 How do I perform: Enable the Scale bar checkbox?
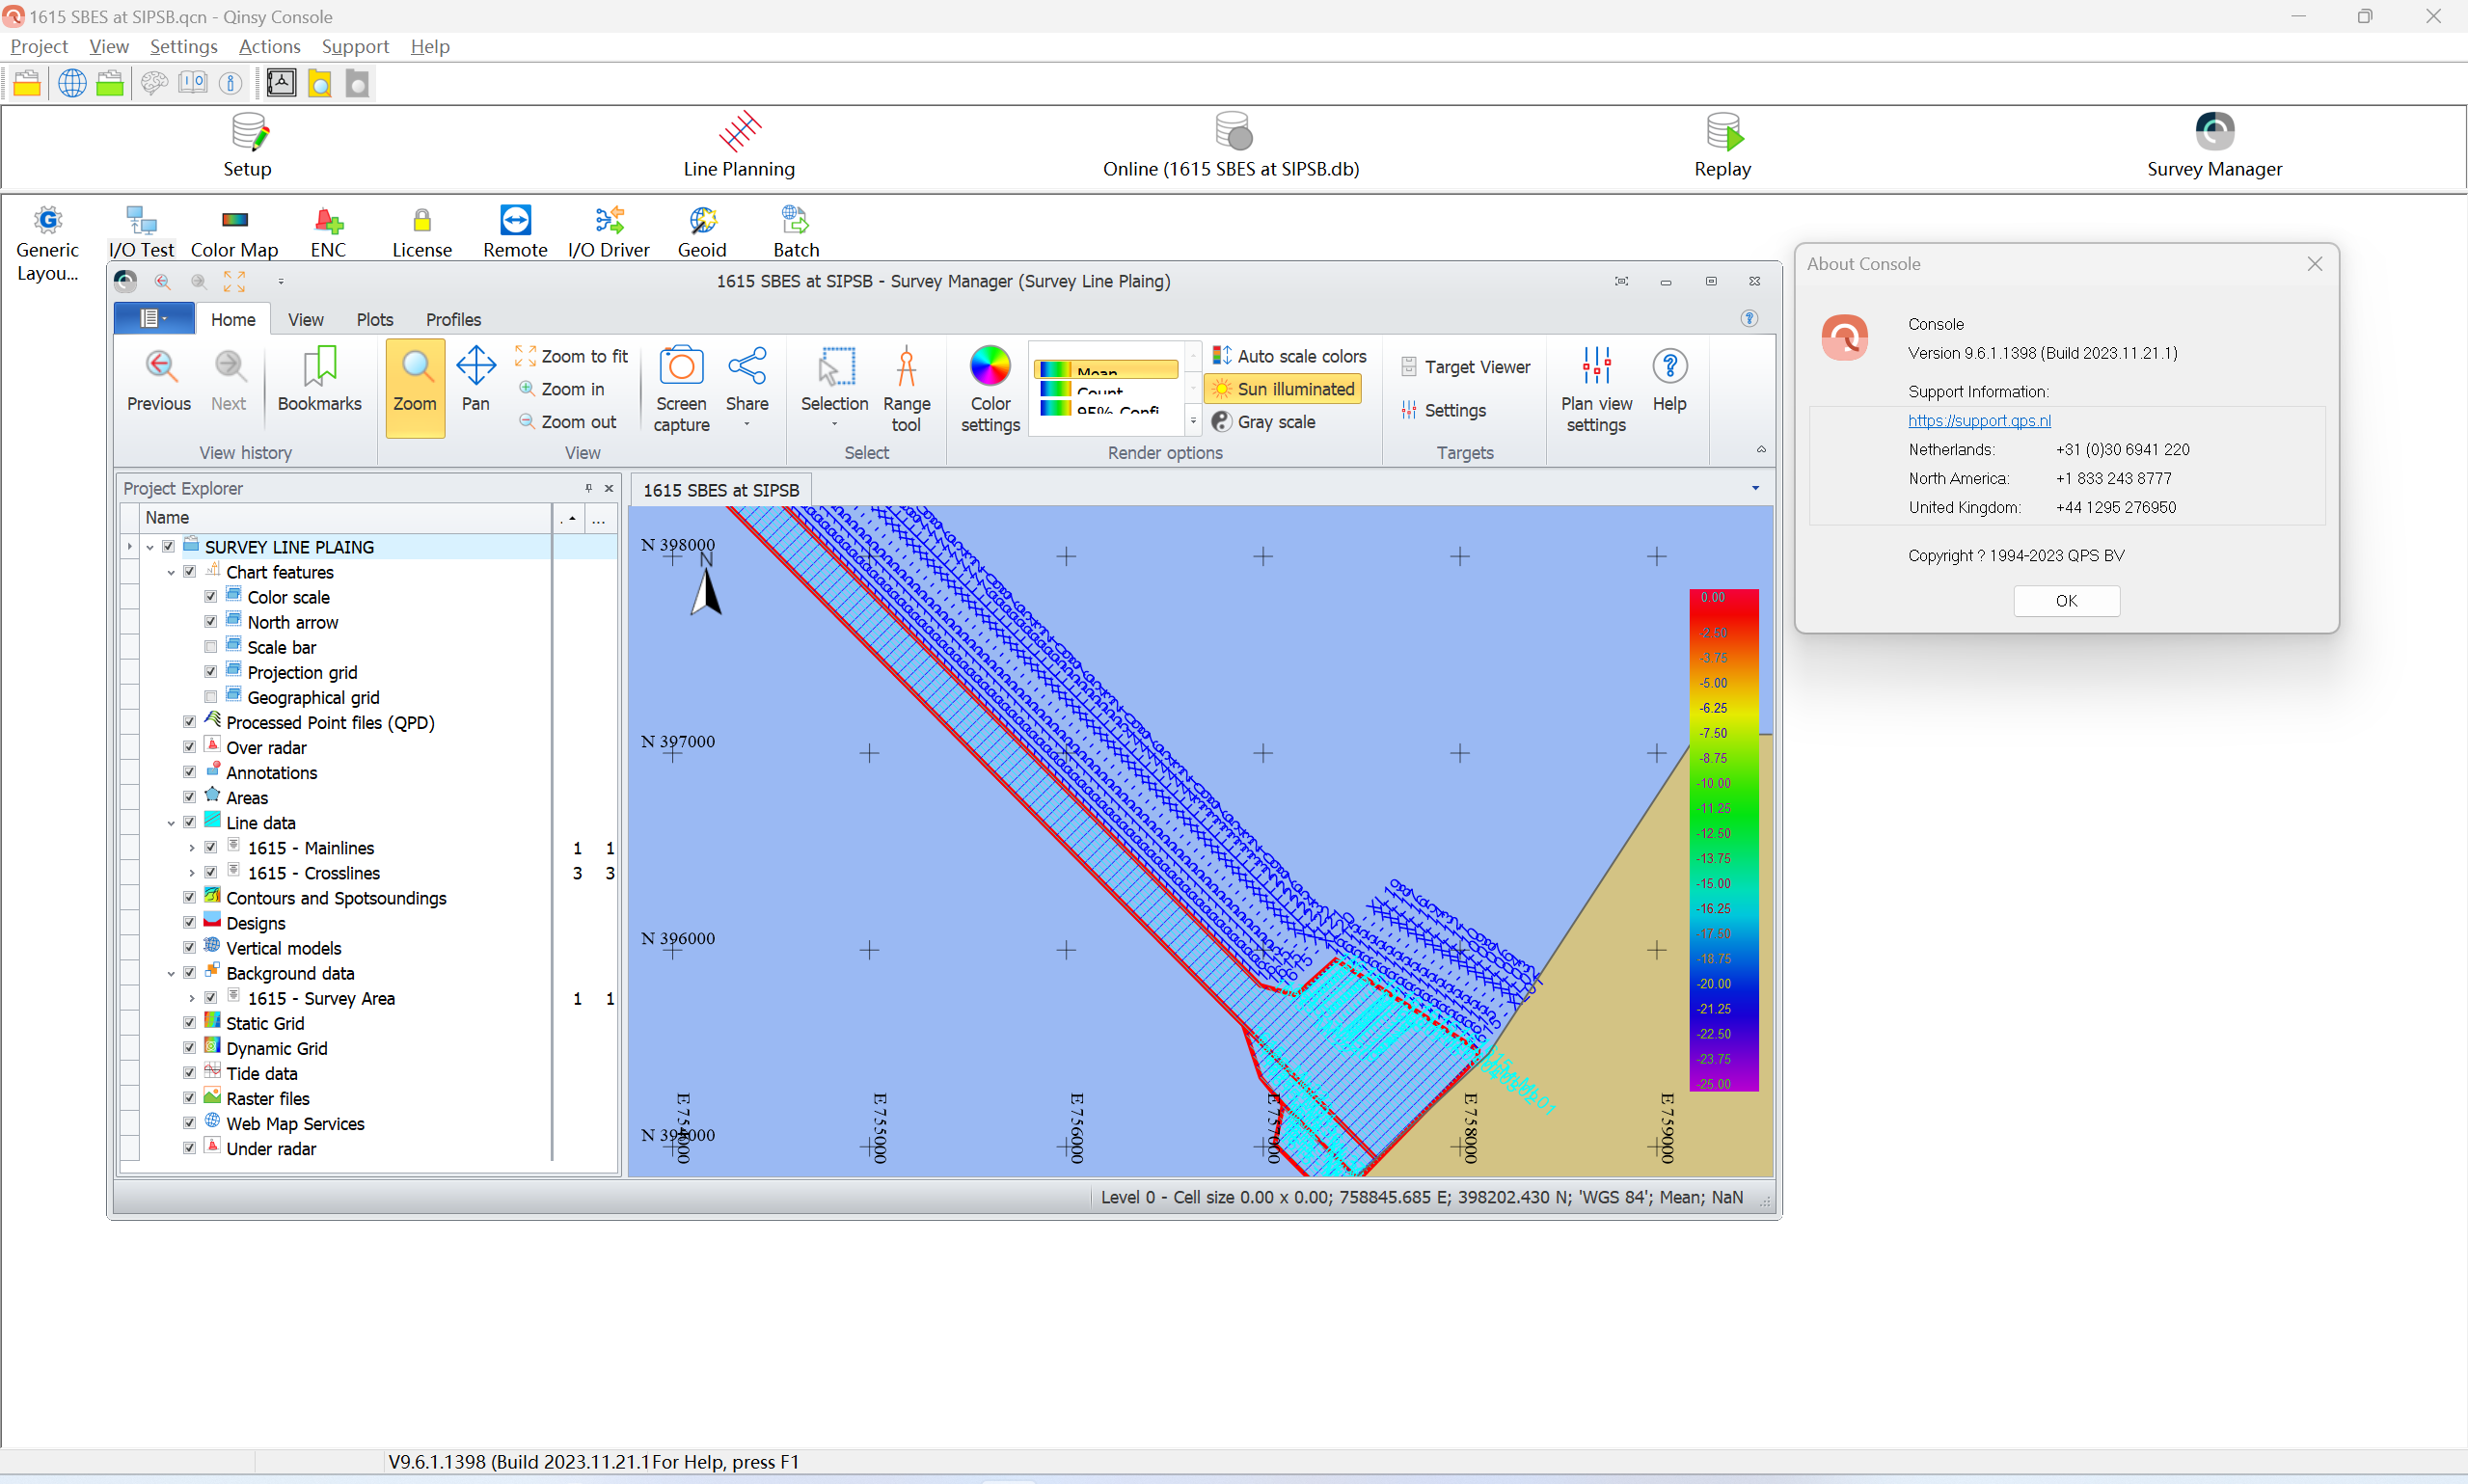coord(210,647)
